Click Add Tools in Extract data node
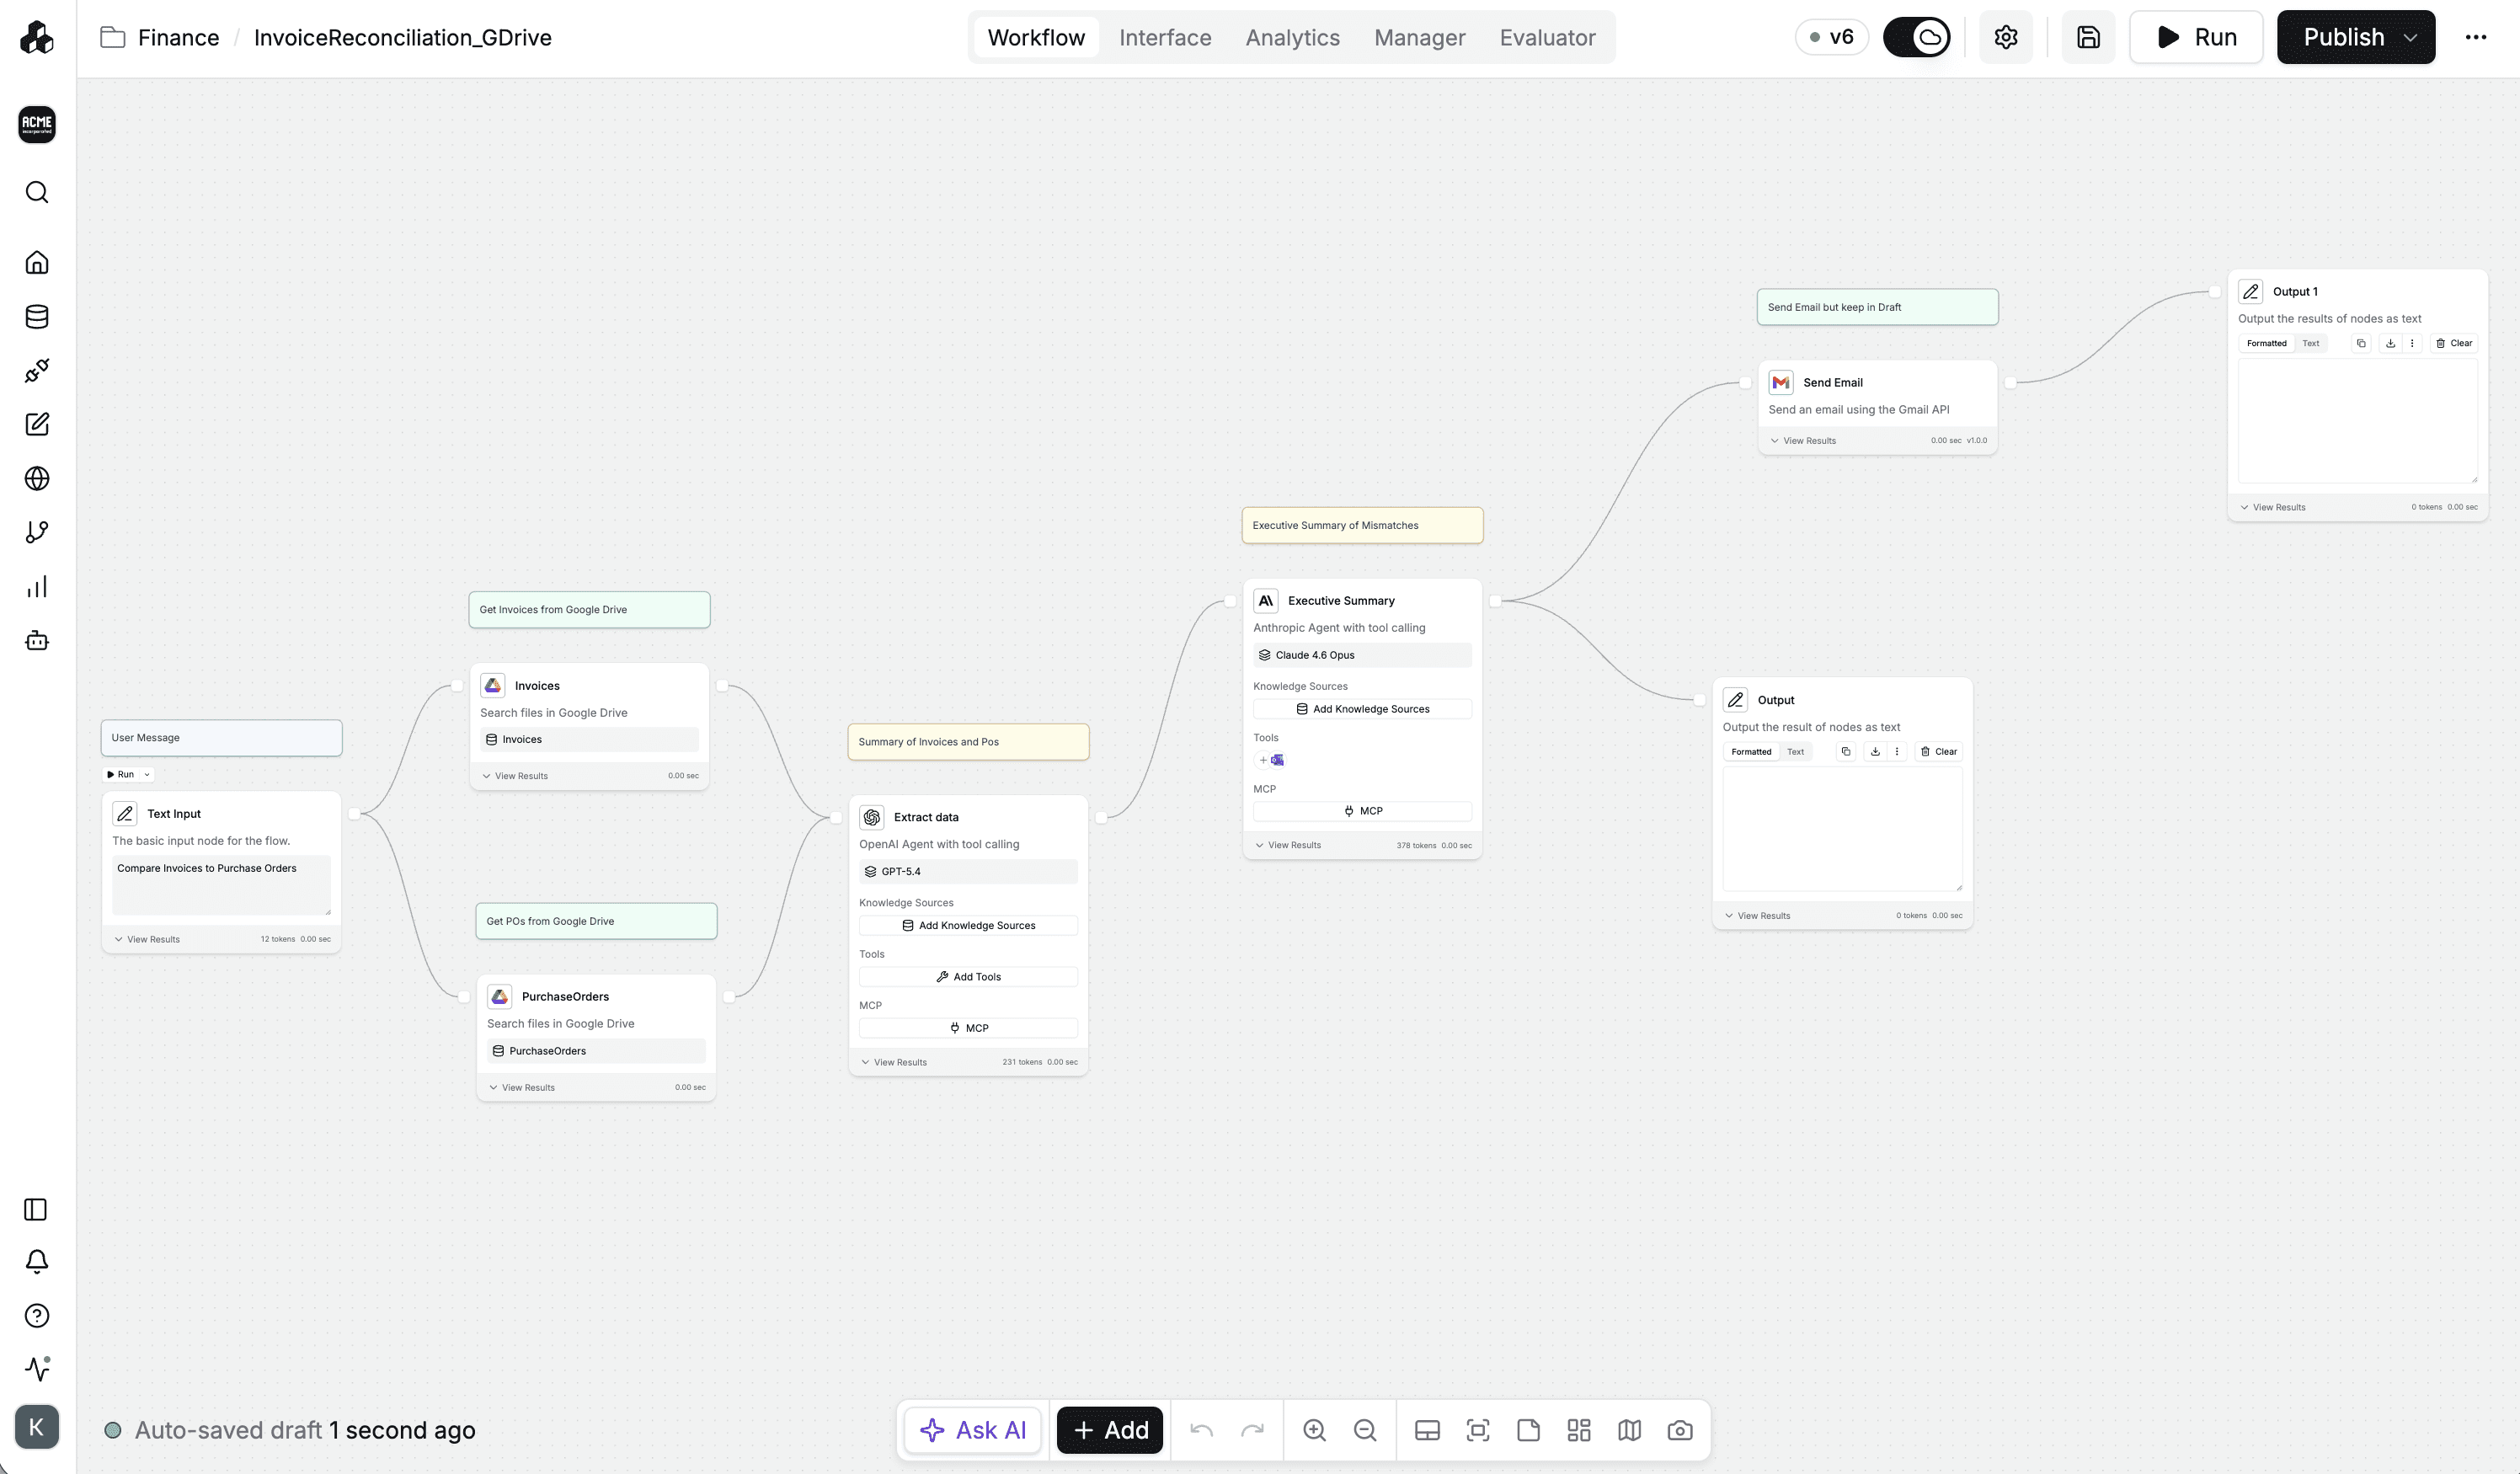 pos(968,977)
